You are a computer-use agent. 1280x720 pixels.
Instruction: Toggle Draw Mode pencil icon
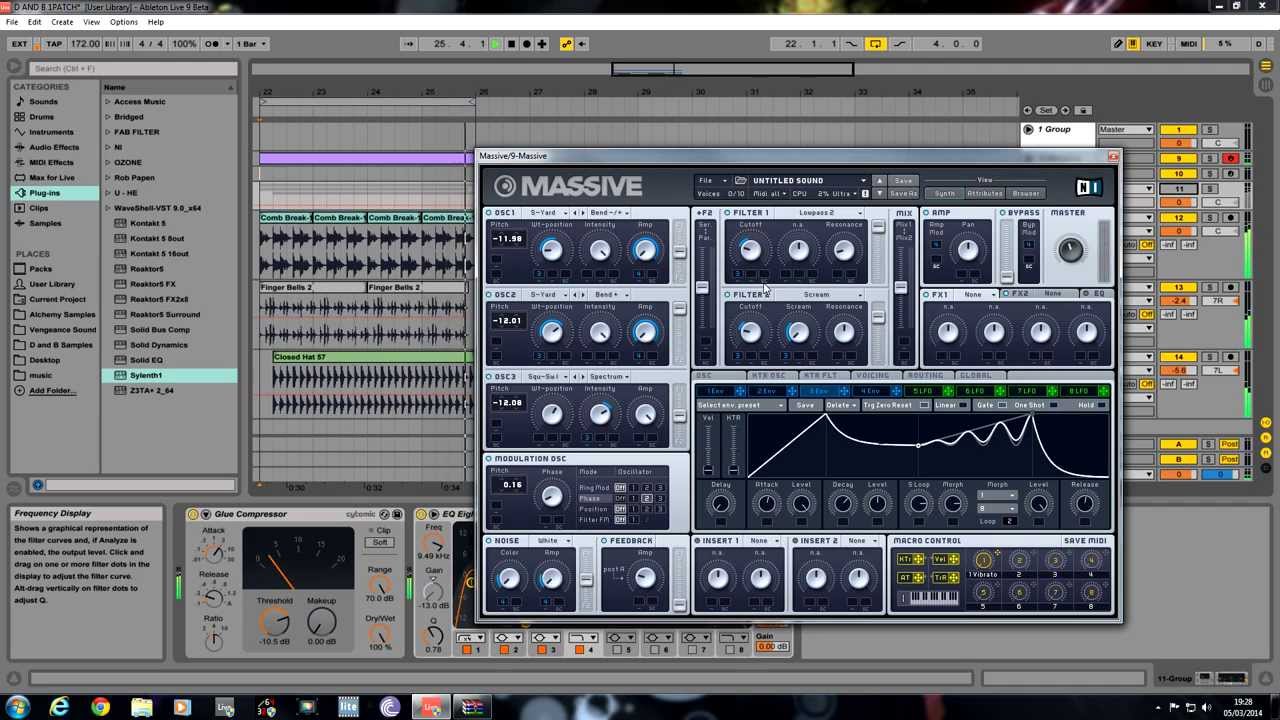click(1118, 44)
